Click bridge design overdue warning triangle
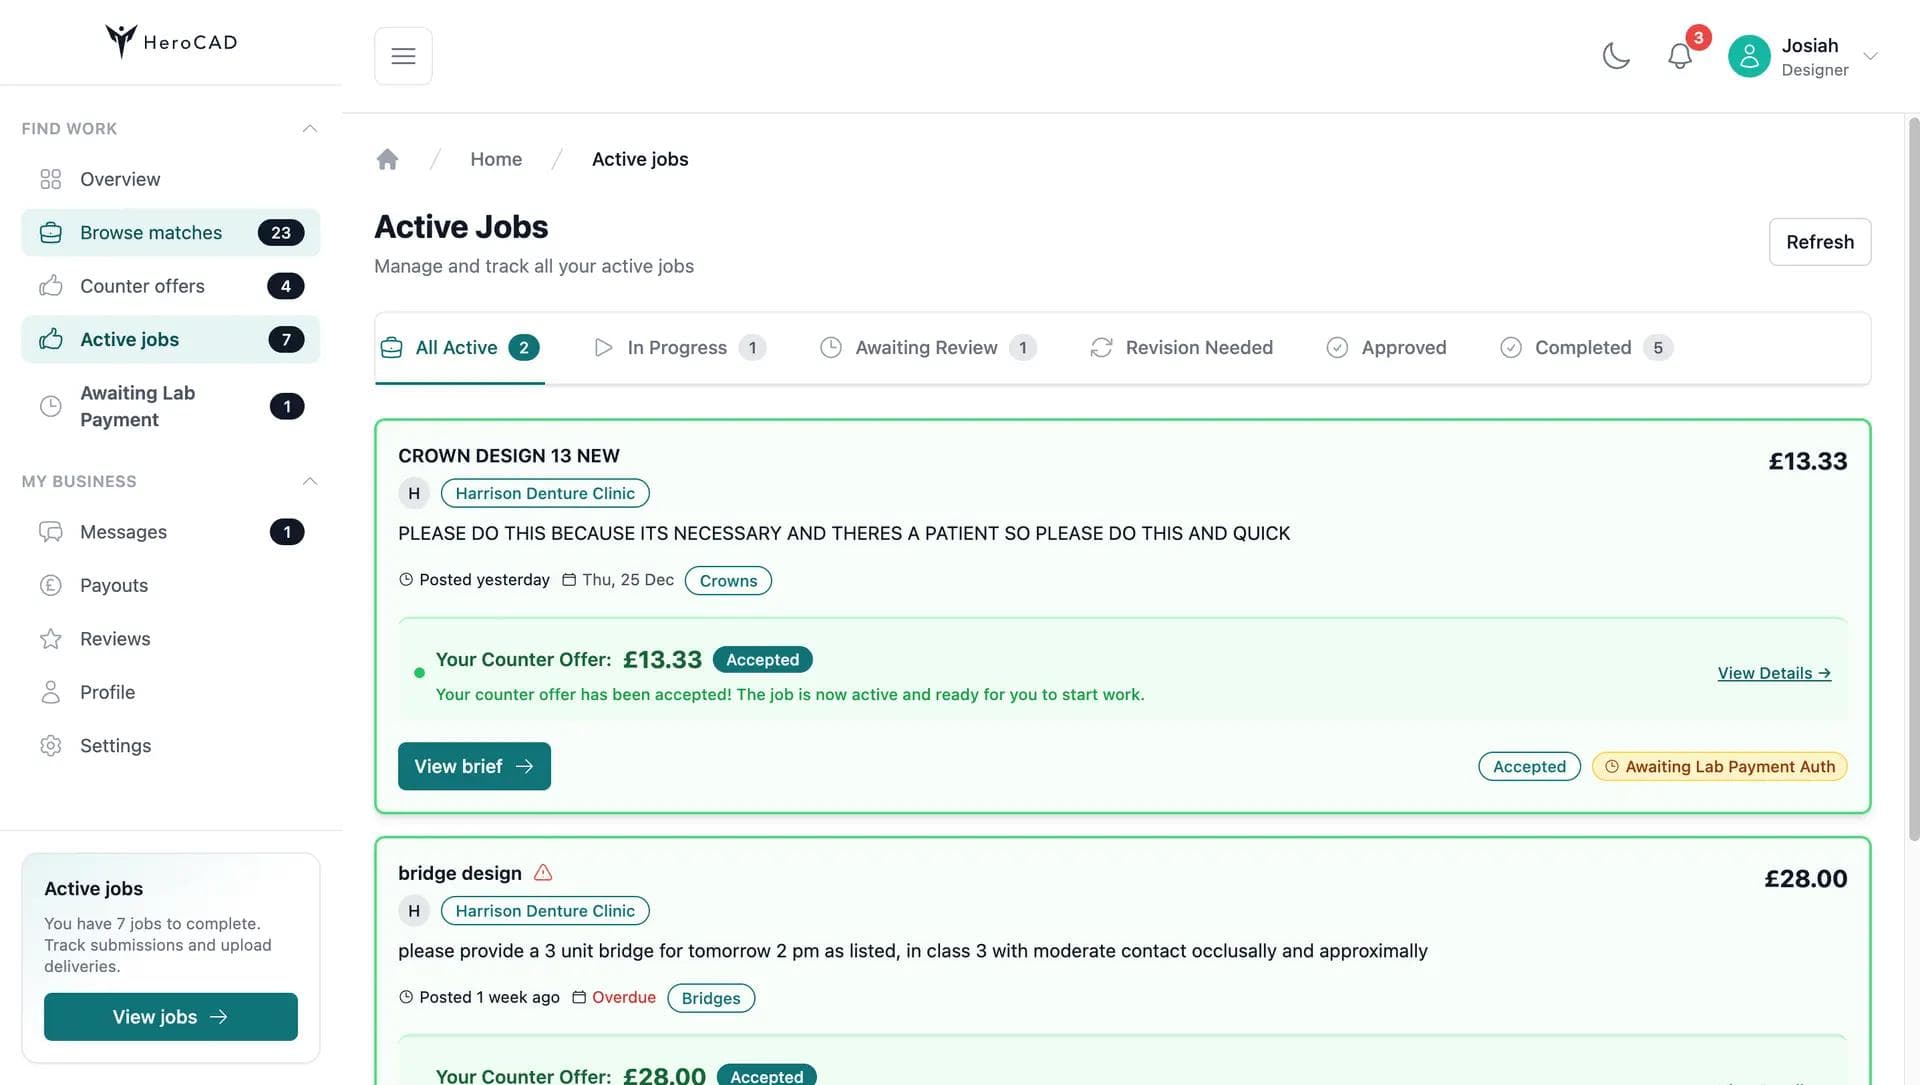1920x1085 pixels. (543, 873)
